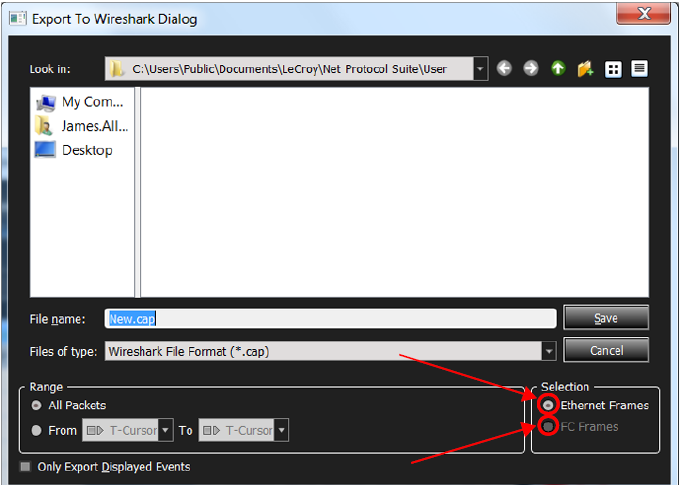The image size is (679, 485).
Task: Switch to List View icon
Action: (613, 69)
